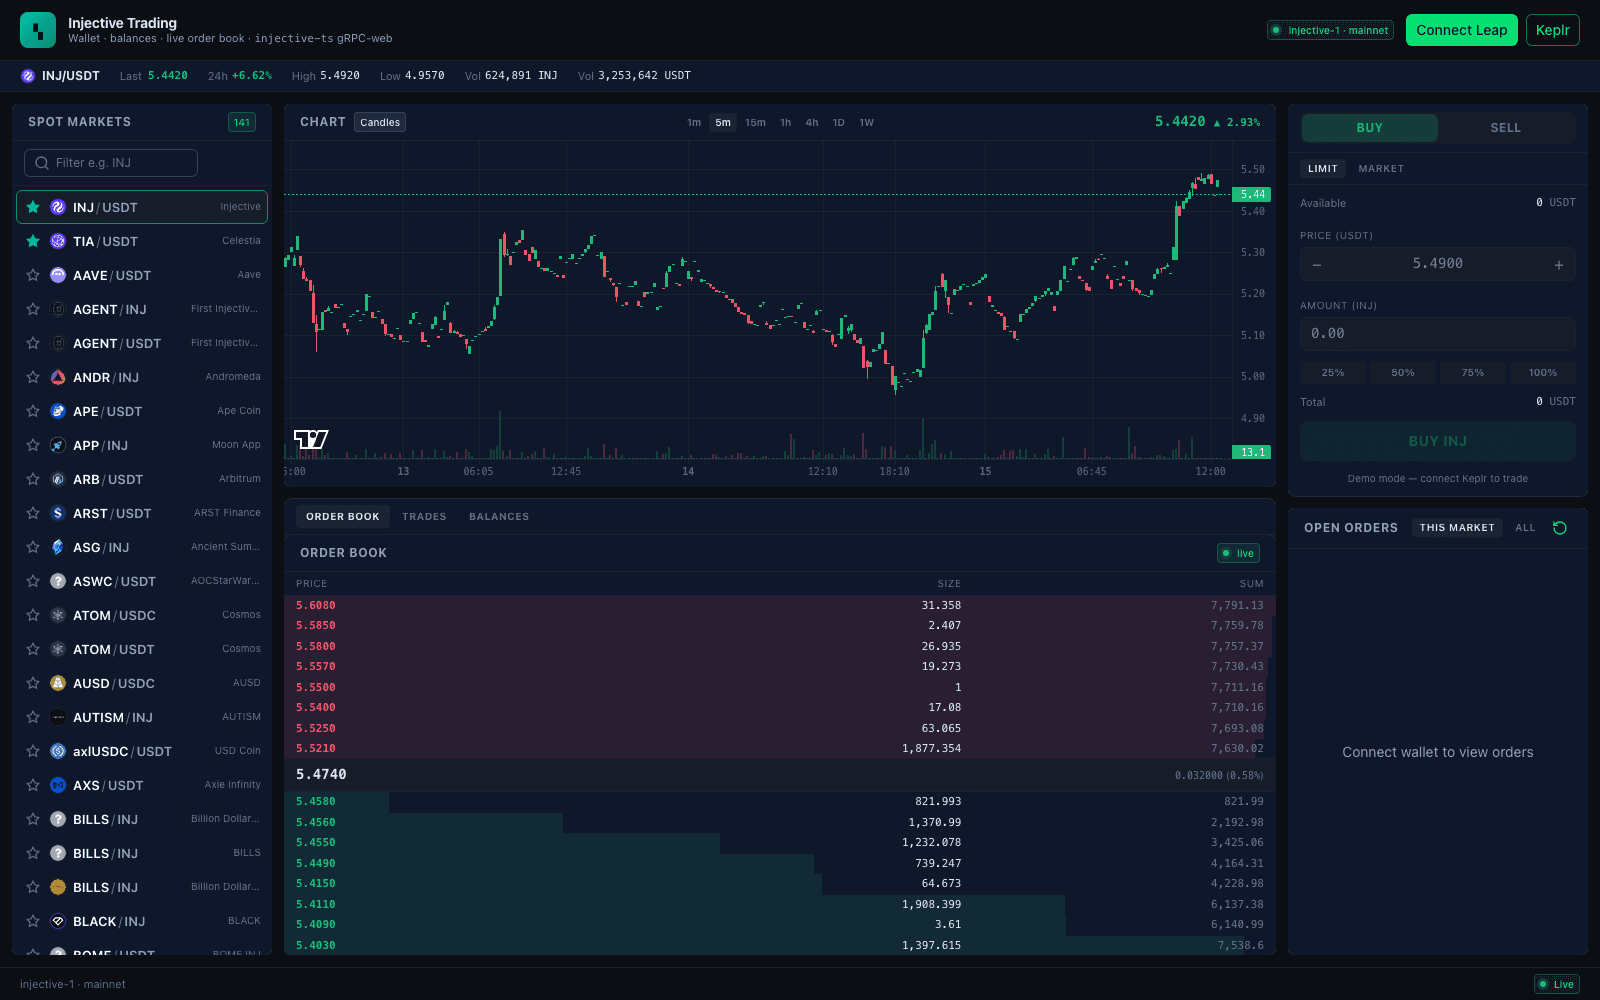This screenshot has height=1000, width=1600.
Task: Open the Trades tab
Action: [x=424, y=517]
